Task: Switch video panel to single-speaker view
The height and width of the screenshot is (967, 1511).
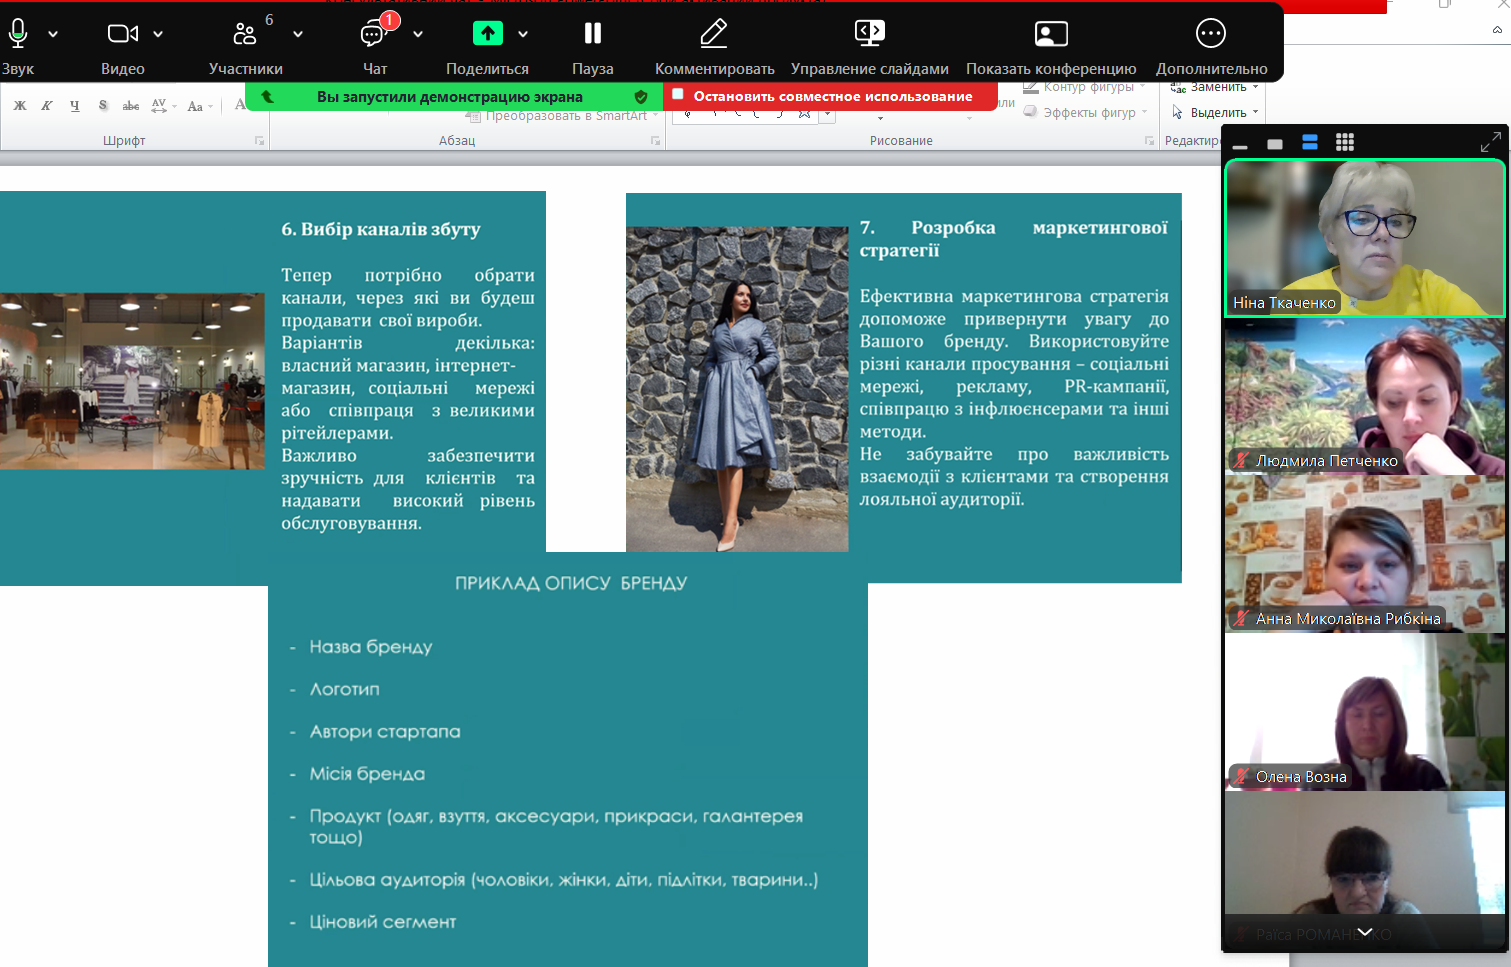Action: (1275, 144)
